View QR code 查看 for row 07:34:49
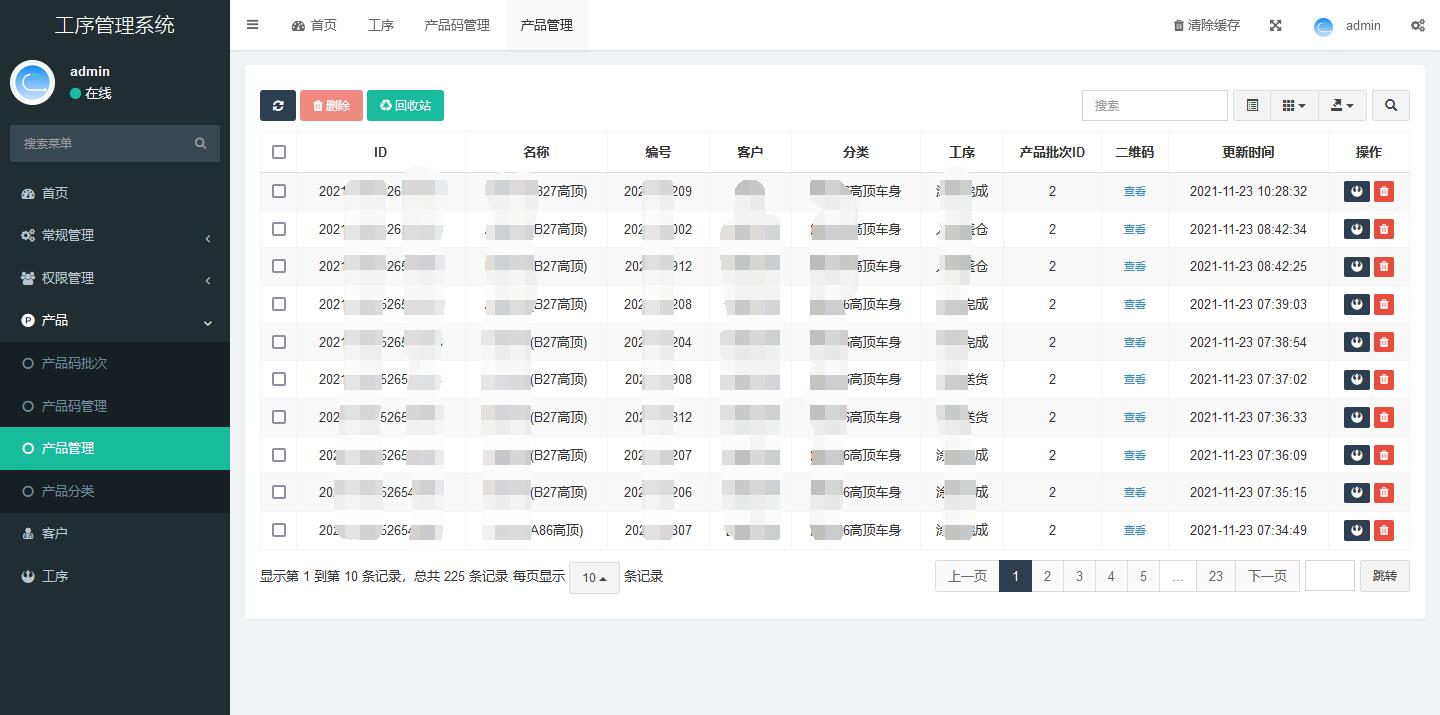This screenshot has height=715, width=1440. tap(1135, 530)
